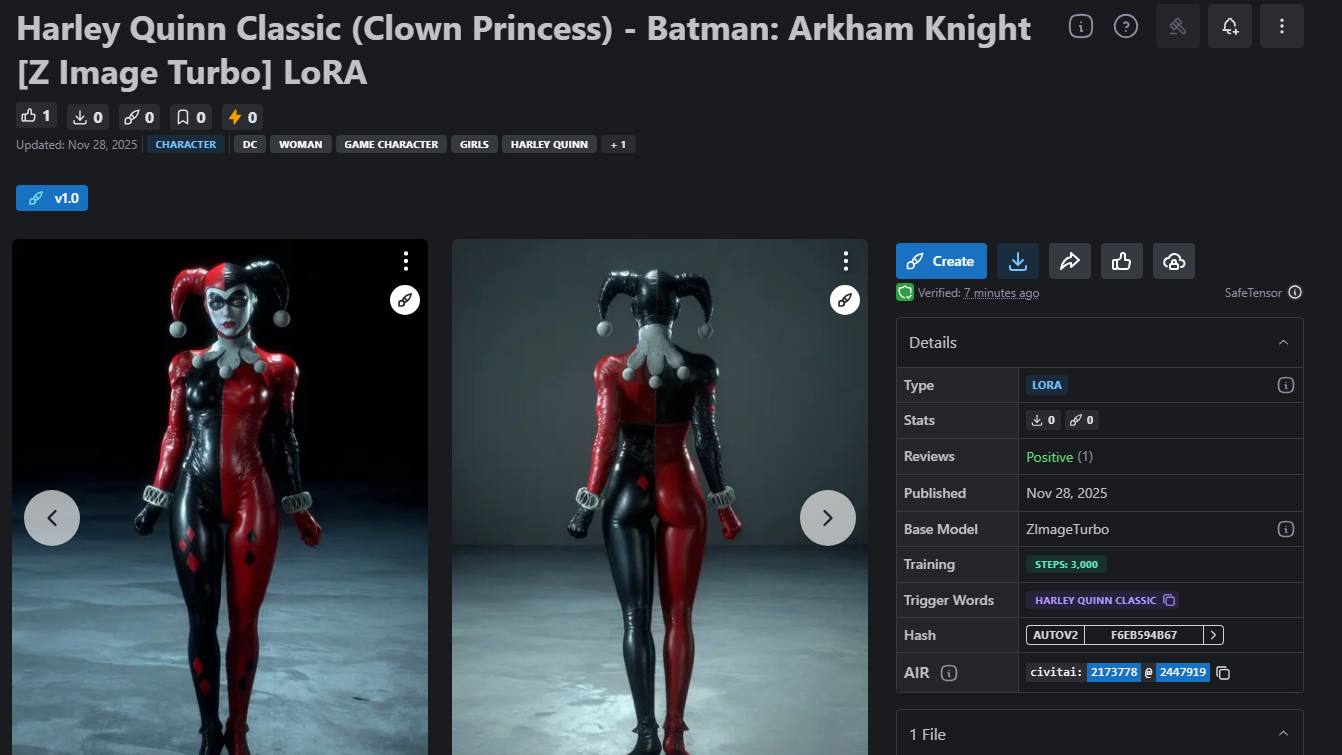1342x755 pixels.
Task: Copy the F6EB594B67 hash value
Action: point(1144,635)
